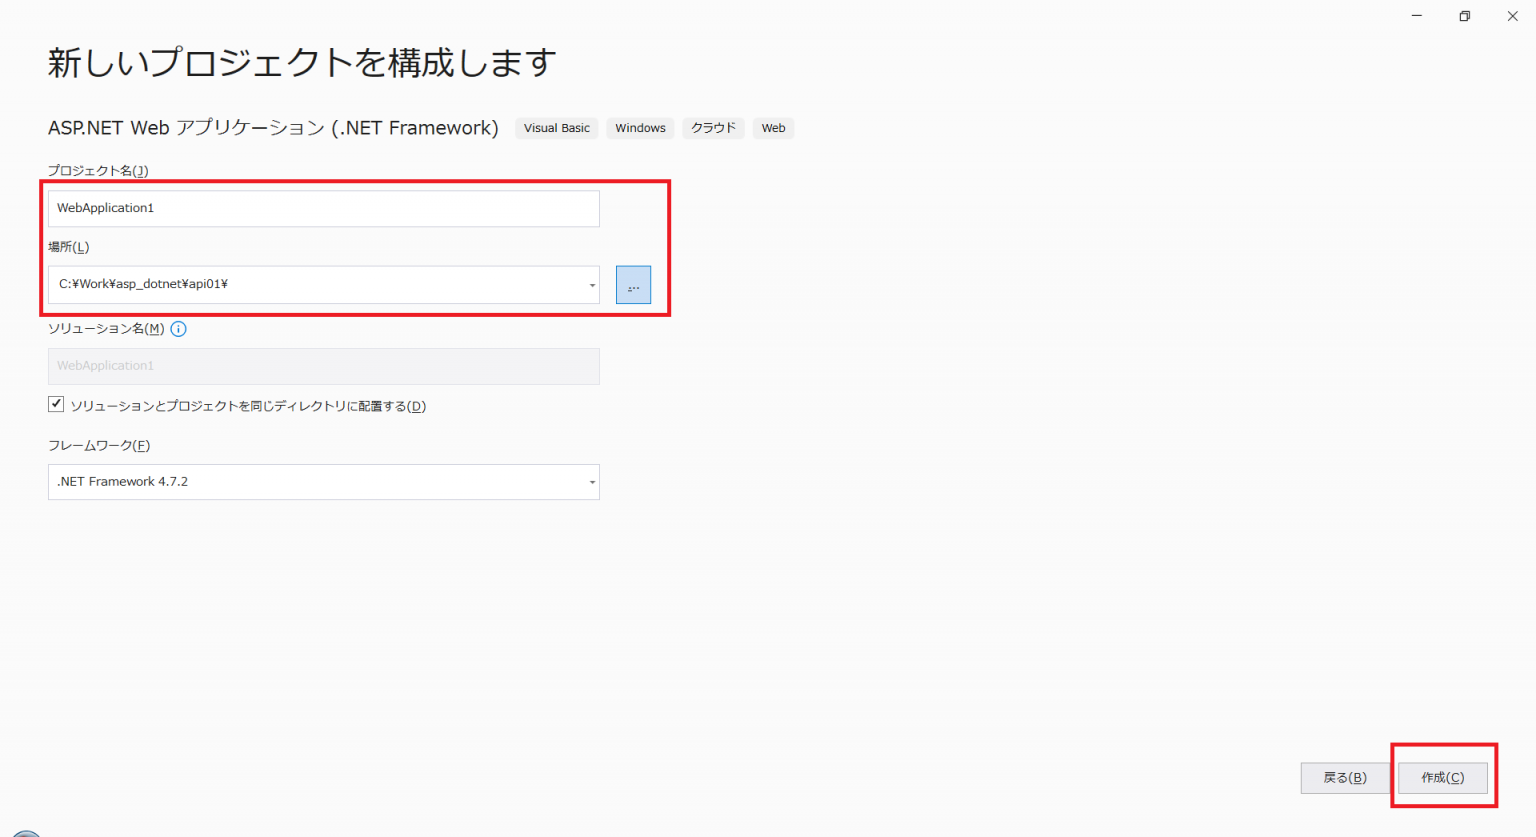
Task: Click the 新しいプロジェクトを構成します heading
Action: [x=302, y=63]
